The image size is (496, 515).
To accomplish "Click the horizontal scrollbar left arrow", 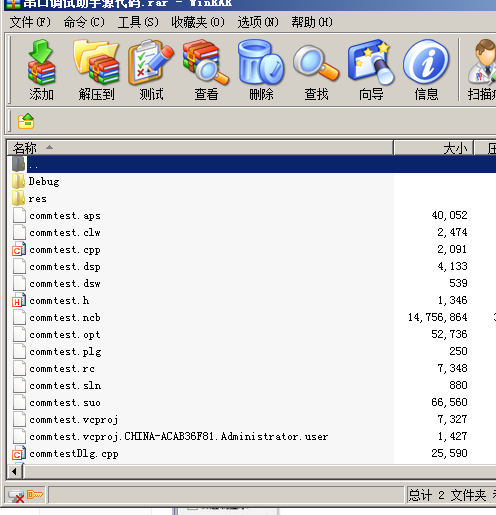I will (14, 471).
